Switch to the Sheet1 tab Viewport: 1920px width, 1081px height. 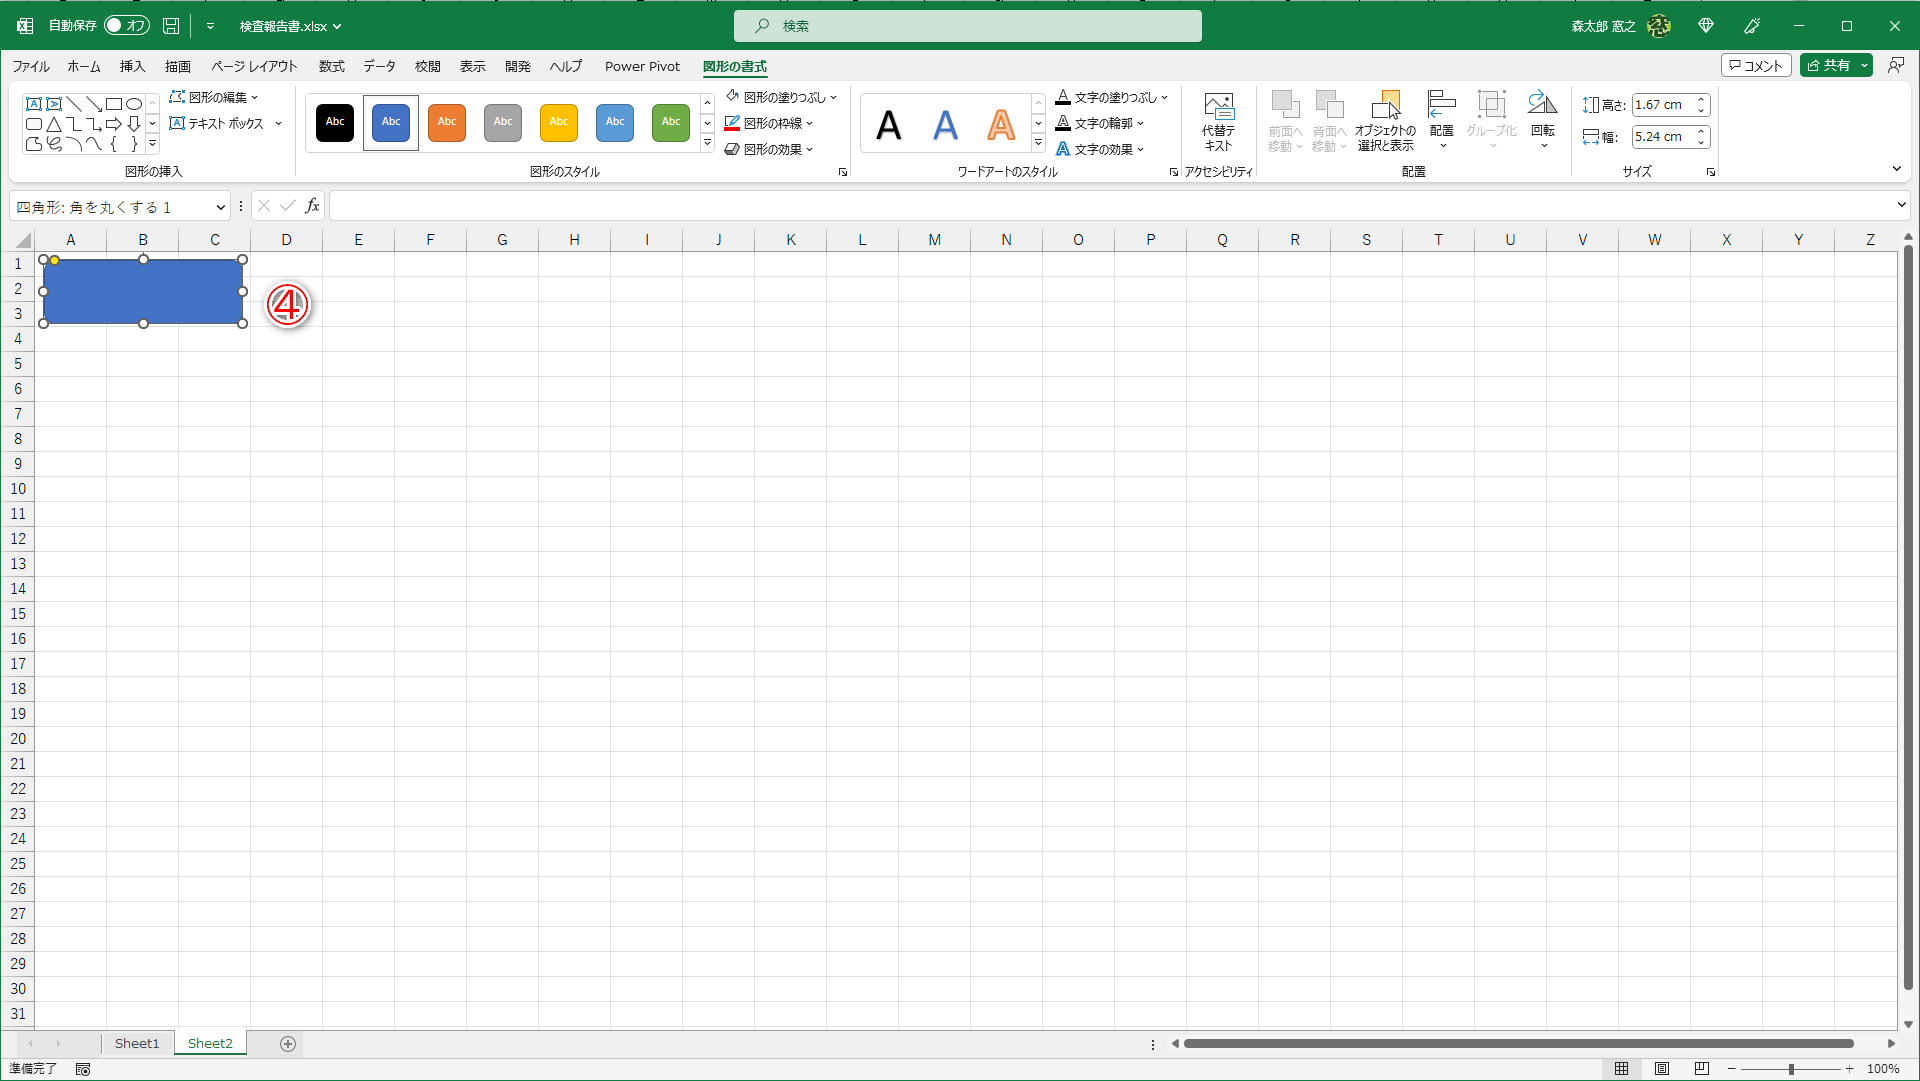pos(137,1044)
